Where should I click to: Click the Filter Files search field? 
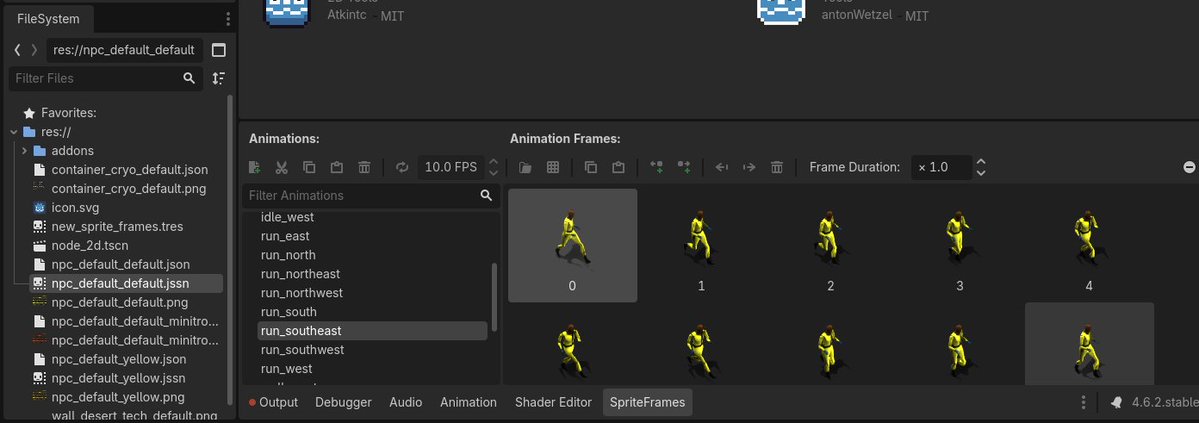tap(106, 78)
